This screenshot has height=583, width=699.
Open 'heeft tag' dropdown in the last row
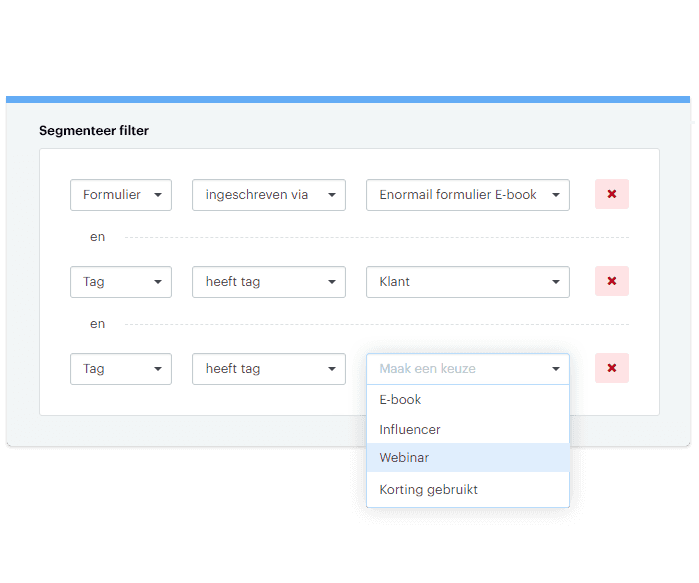(269, 369)
